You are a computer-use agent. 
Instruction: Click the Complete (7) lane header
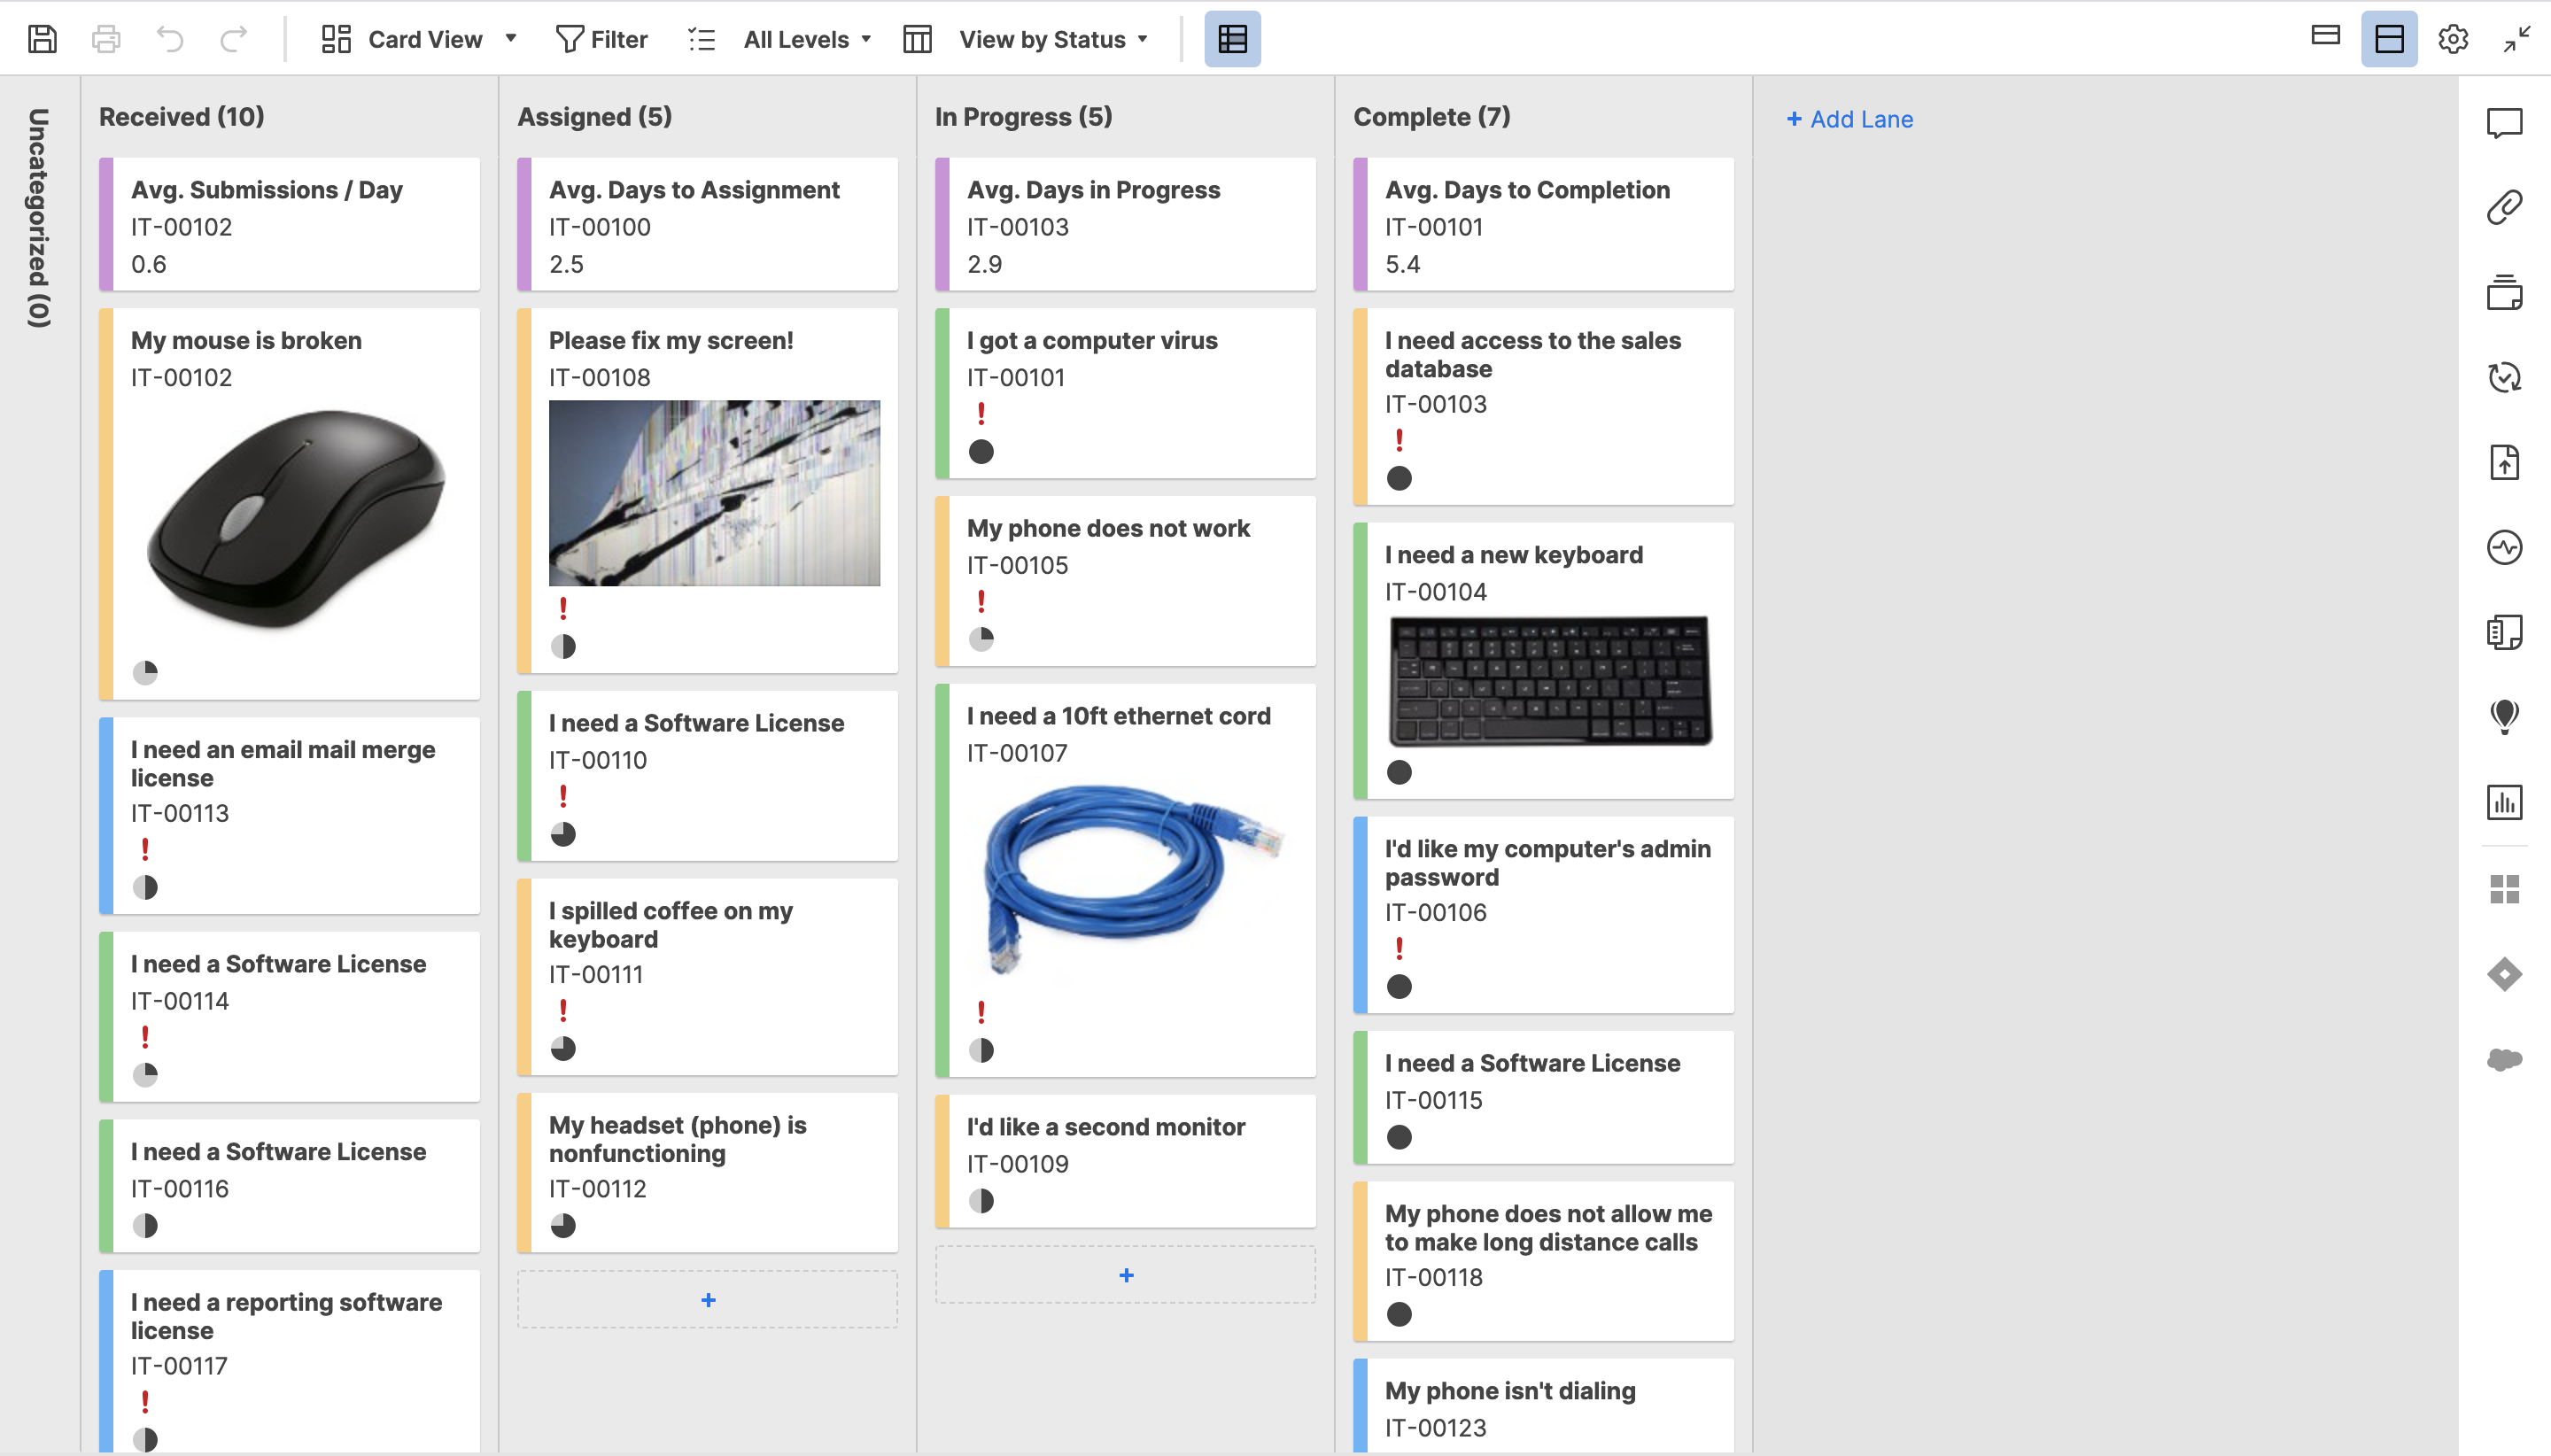(x=1432, y=117)
